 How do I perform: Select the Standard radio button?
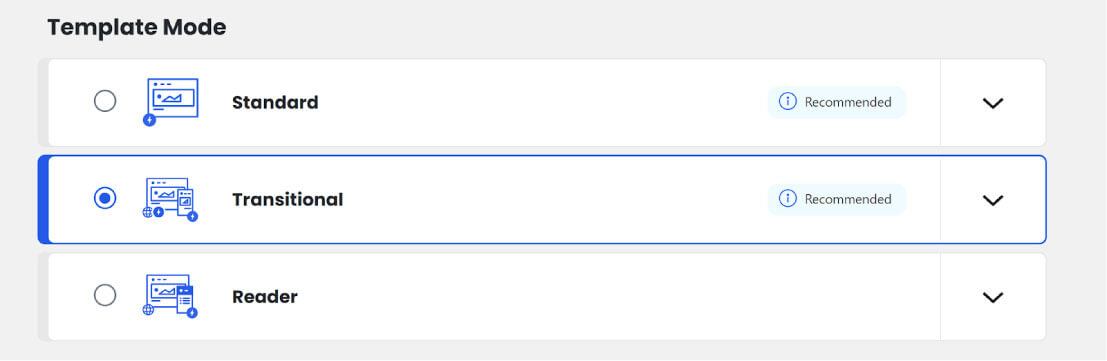click(x=105, y=102)
